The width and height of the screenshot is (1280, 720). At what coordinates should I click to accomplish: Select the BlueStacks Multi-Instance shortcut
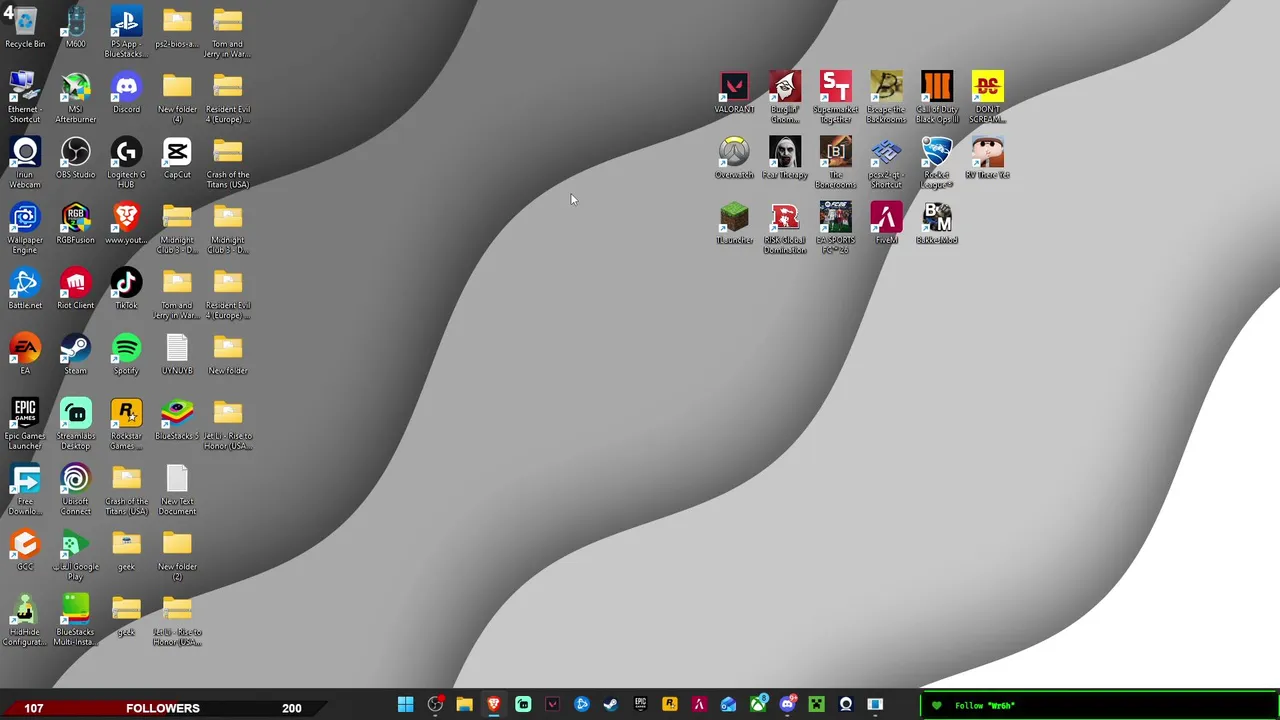tap(75, 620)
